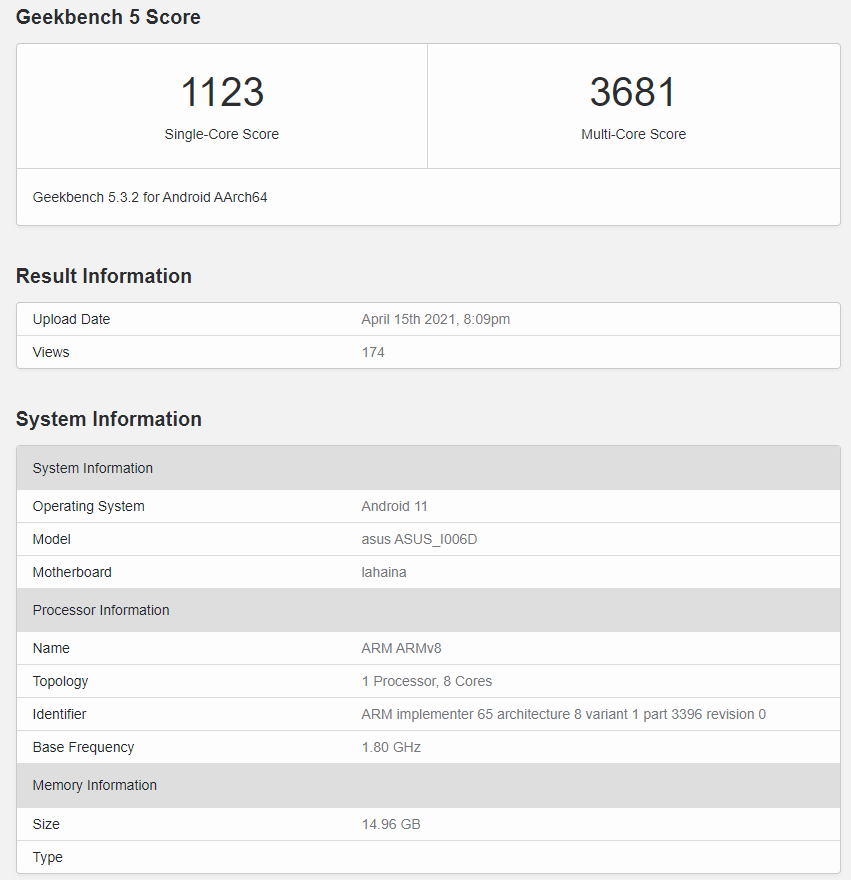The image size is (851, 880).
Task: Select the Android 11 operating system value
Action: click(x=394, y=506)
